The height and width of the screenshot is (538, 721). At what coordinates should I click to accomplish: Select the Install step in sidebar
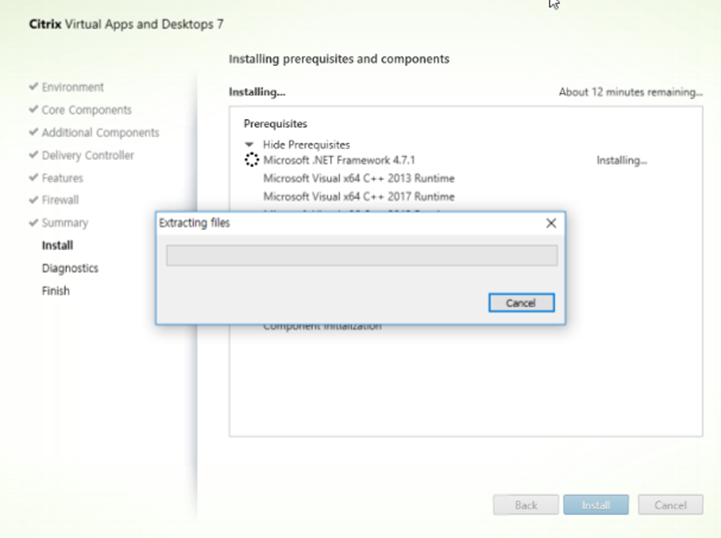[57, 246]
